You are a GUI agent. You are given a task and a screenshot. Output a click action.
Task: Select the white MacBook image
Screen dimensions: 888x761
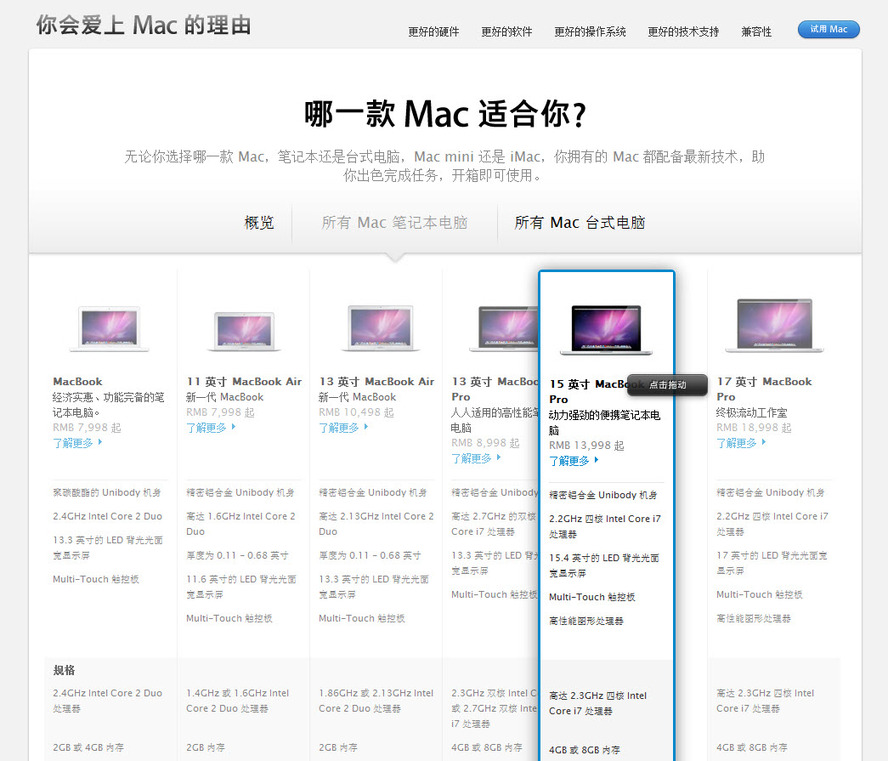[109, 328]
